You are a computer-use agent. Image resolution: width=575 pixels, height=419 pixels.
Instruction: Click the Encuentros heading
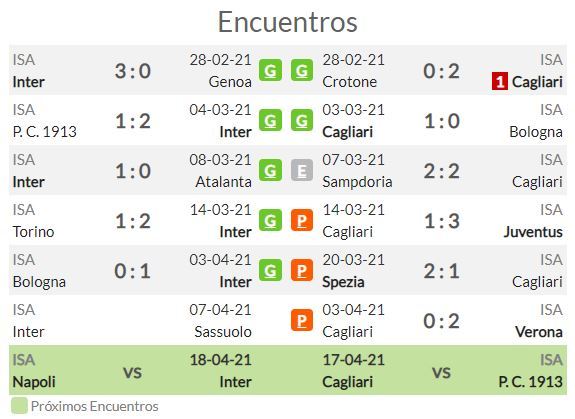click(x=288, y=22)
